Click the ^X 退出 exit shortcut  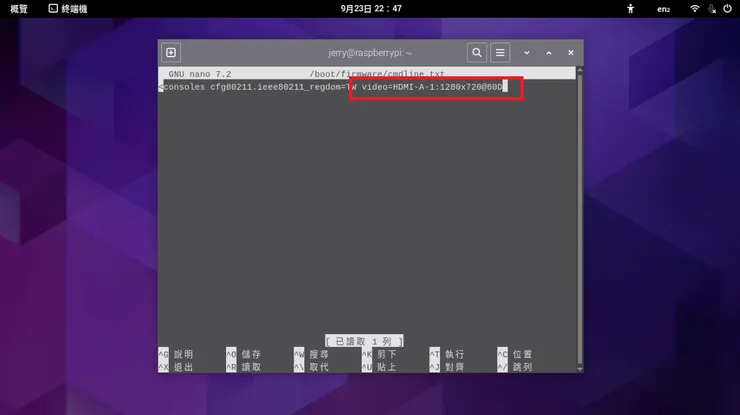point(176,367)
